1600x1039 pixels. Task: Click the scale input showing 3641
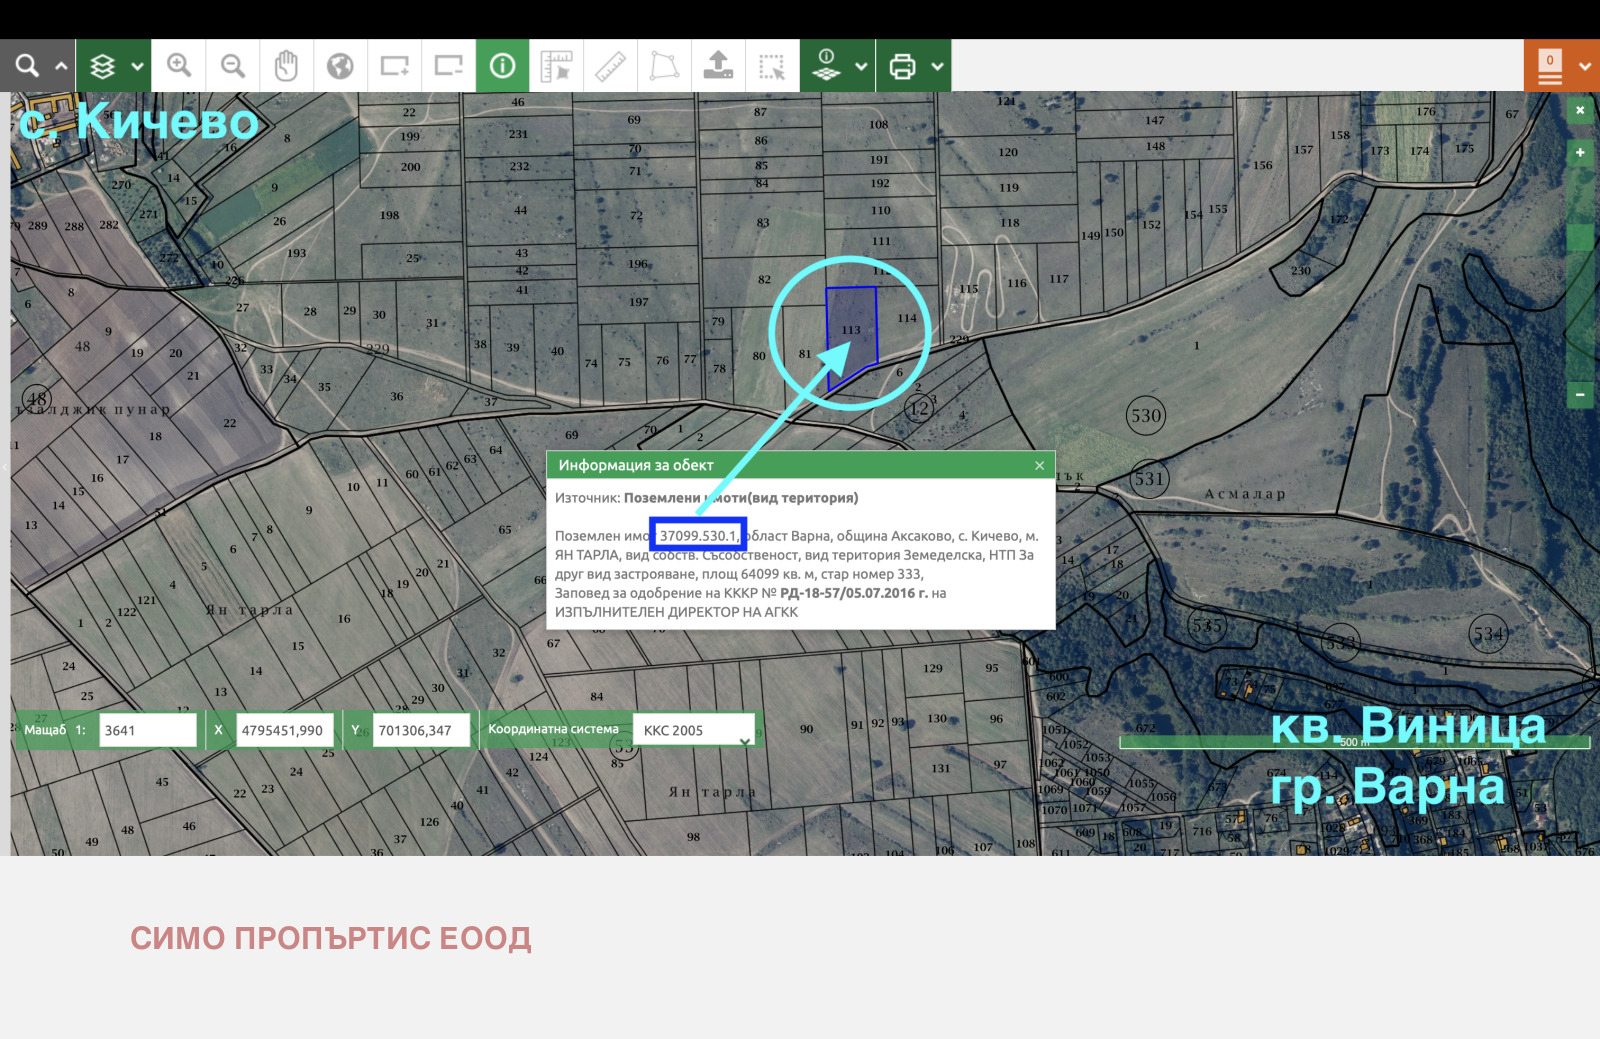(x=147, y=729)
